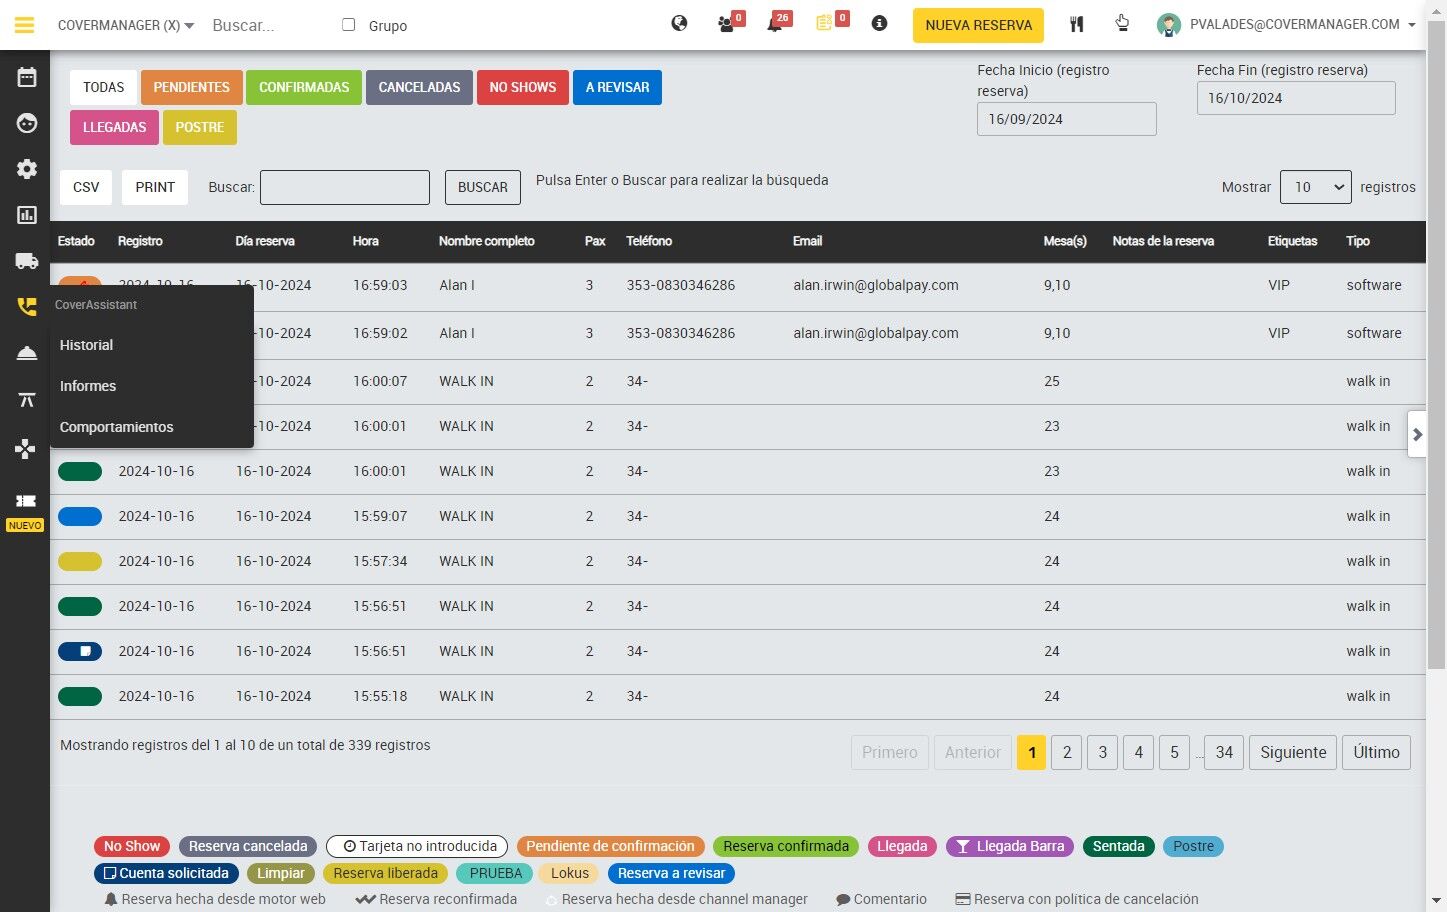Select Historial in CoverAssistant menu
The image size is (1447, 912).
tap(86, 345)
